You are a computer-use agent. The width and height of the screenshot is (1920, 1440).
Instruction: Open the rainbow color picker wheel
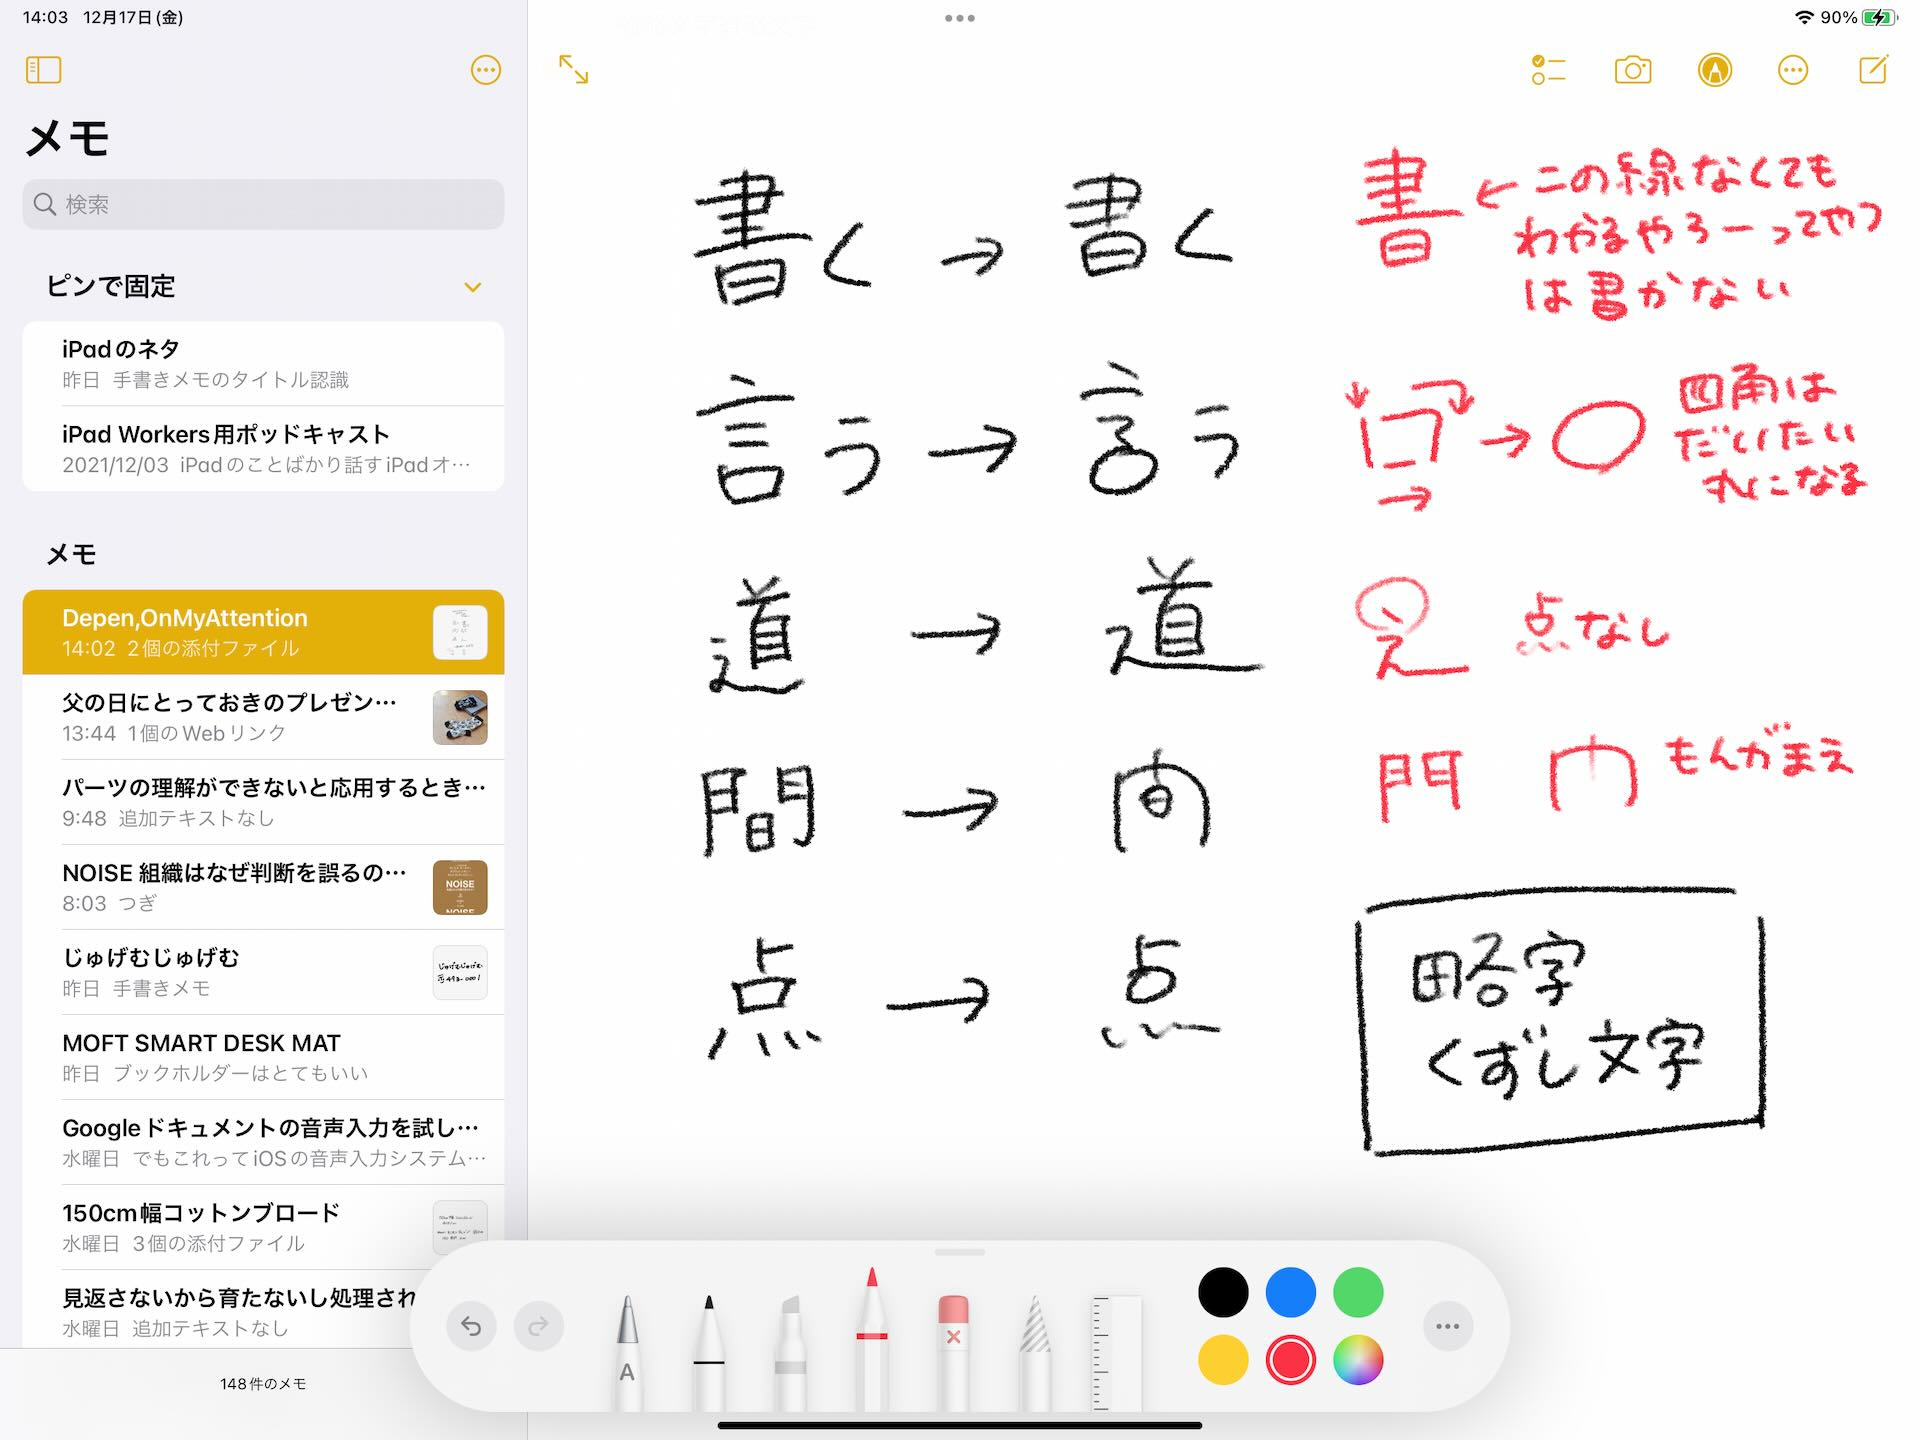tap(1358, 1360)
